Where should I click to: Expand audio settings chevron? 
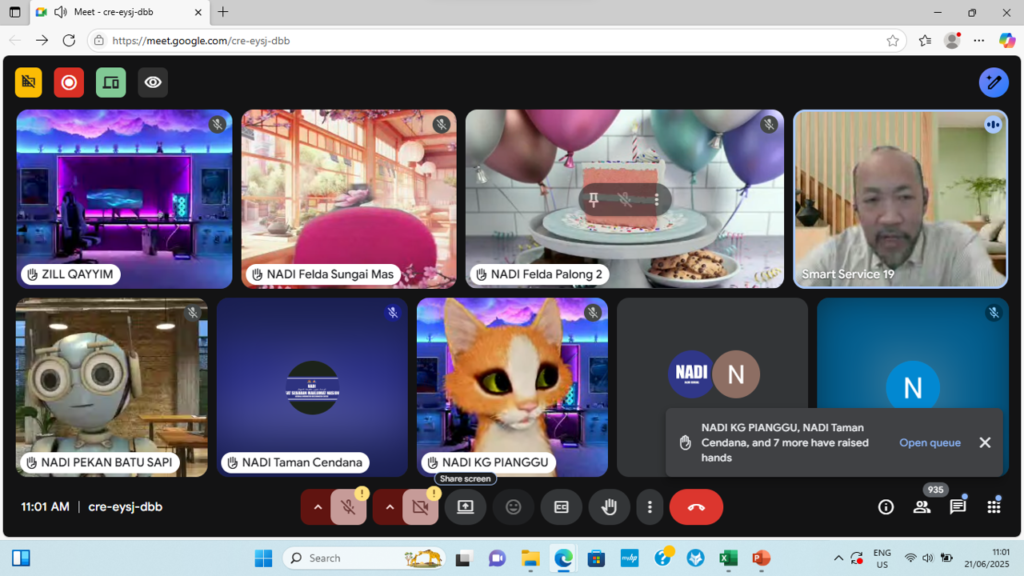[317, 507]
